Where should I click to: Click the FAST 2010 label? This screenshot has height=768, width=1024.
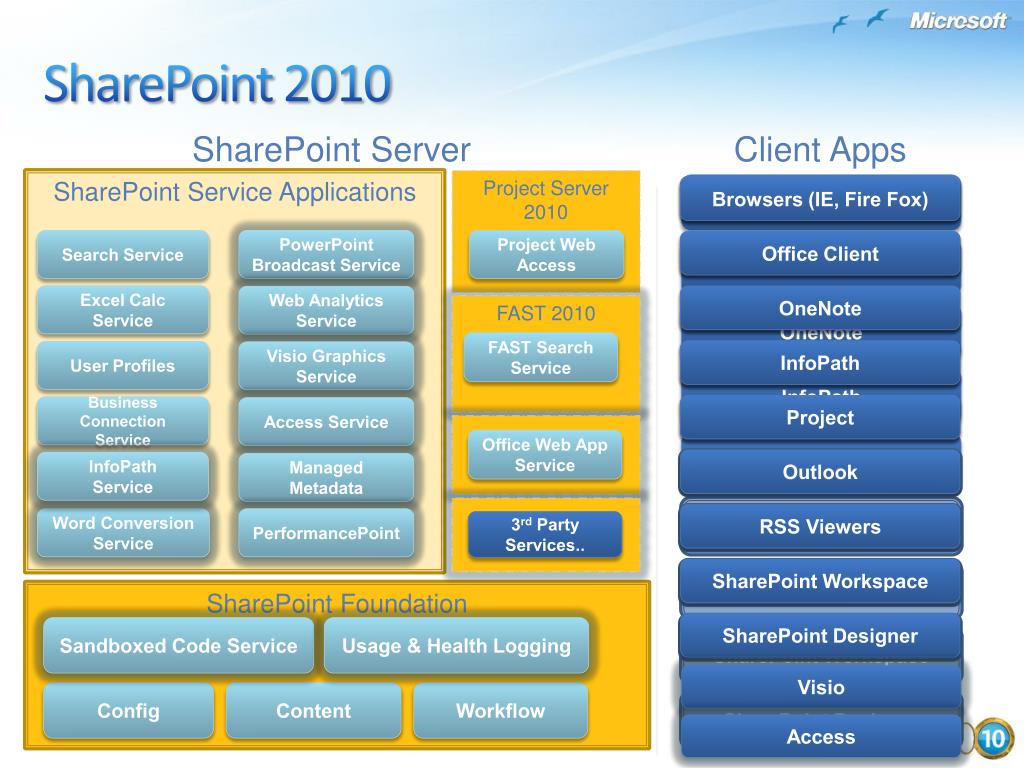(x=546, y=313)
